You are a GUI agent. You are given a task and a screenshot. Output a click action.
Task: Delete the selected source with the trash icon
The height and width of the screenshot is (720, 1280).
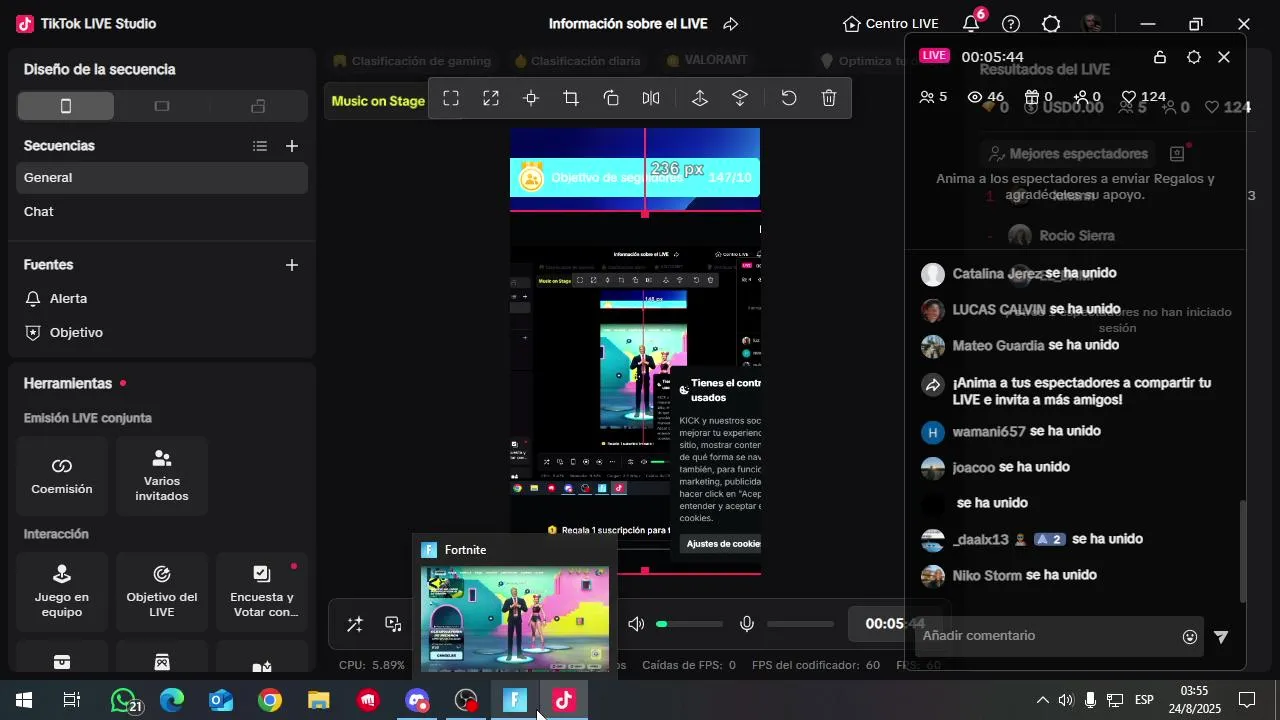pyautogui.click(x=829, y=98)
